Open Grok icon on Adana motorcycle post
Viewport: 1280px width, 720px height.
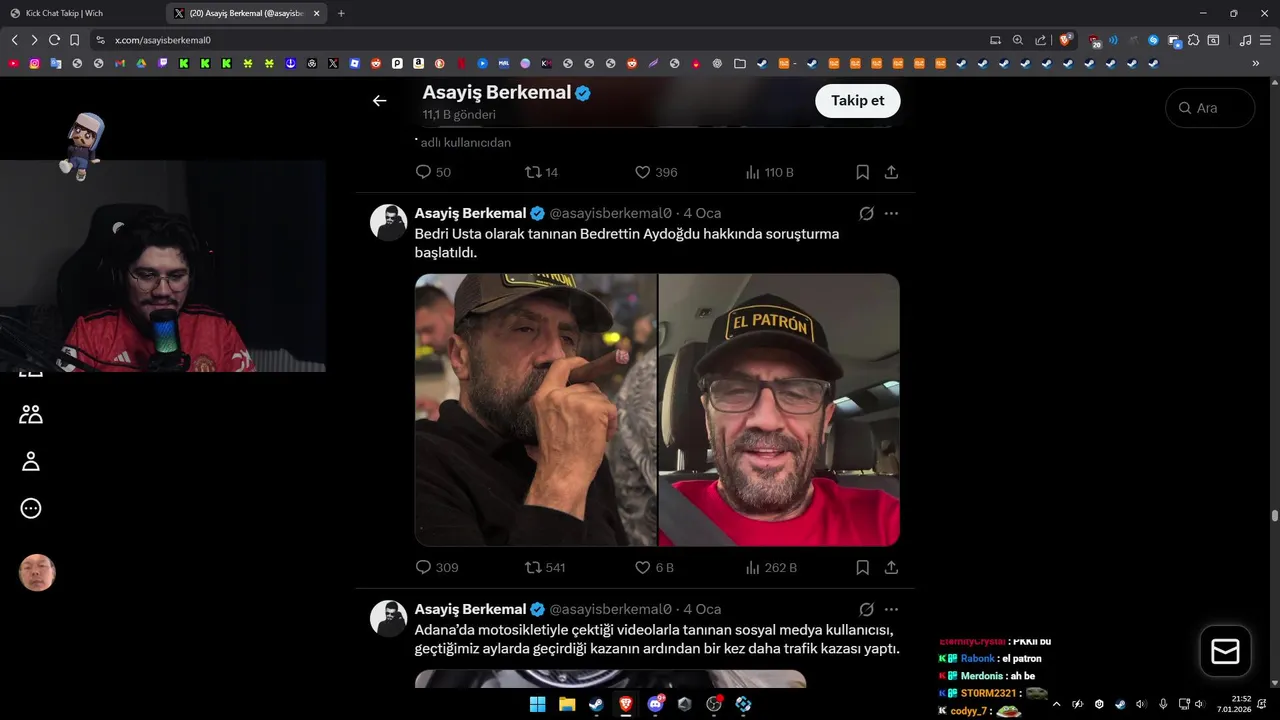pos(866,609)
